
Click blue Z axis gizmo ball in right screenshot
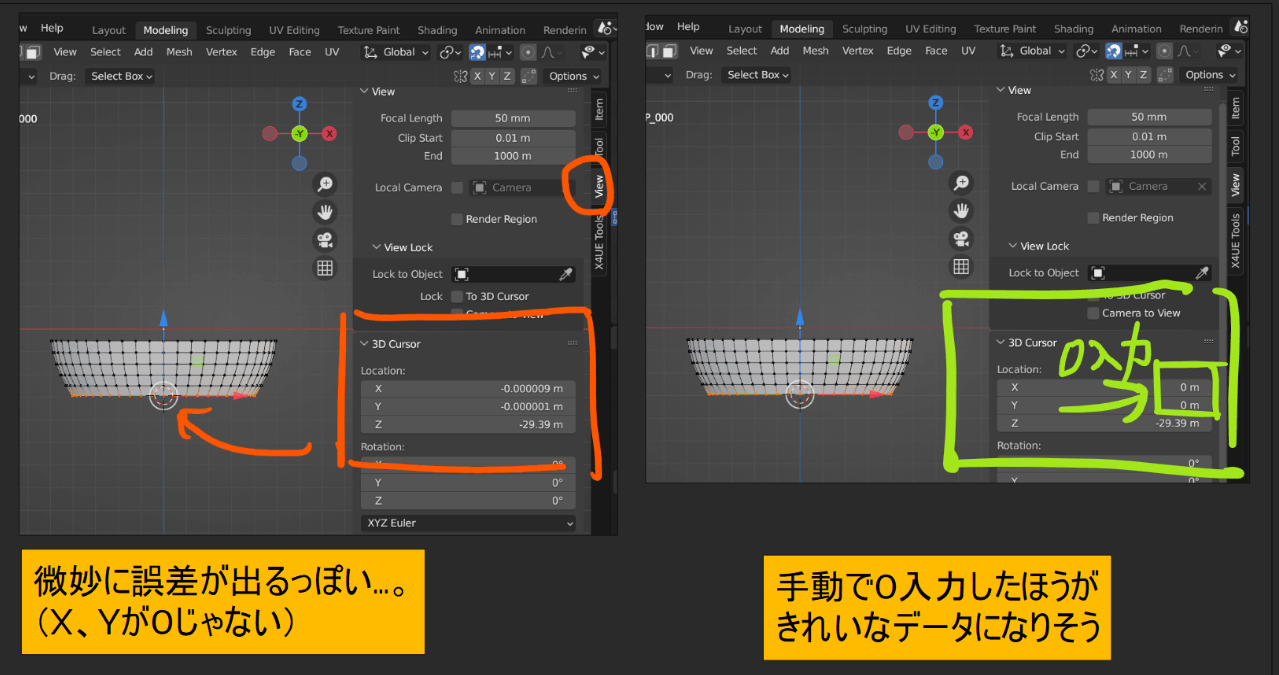[x=935, y=103]
